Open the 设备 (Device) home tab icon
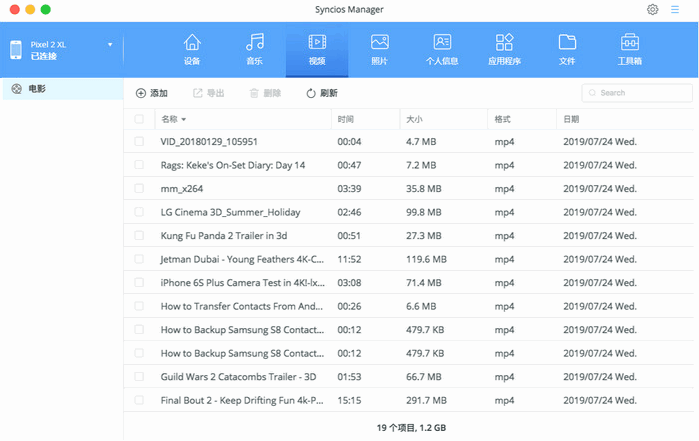The width and height of the screenshot is (699, 441). click(x=192, y=43)
